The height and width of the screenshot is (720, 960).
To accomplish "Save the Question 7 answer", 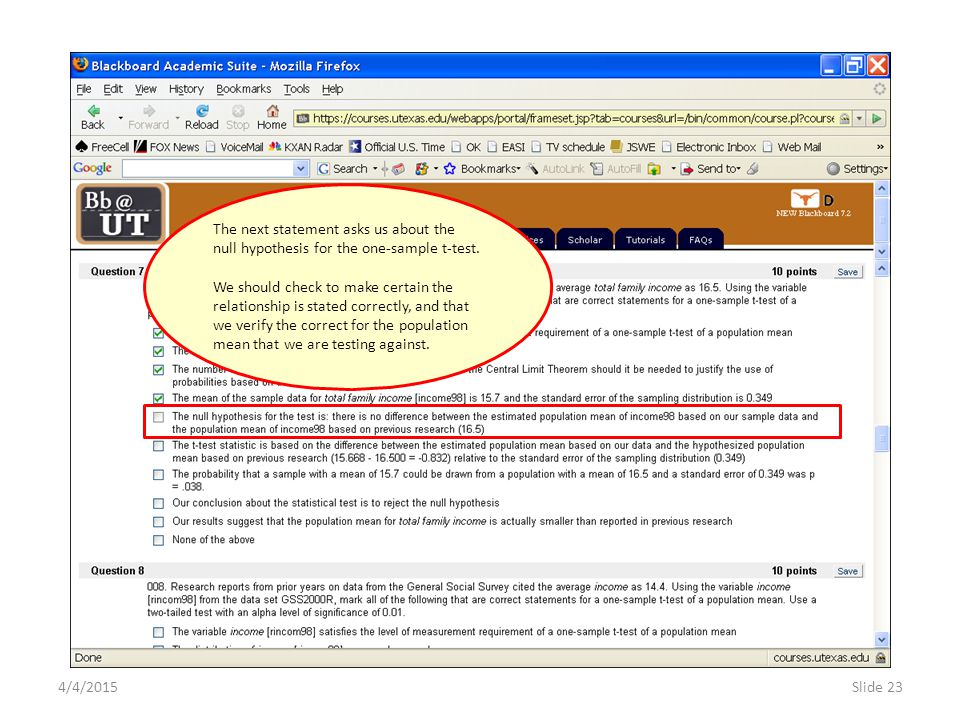I will click(x=847, y=272).
